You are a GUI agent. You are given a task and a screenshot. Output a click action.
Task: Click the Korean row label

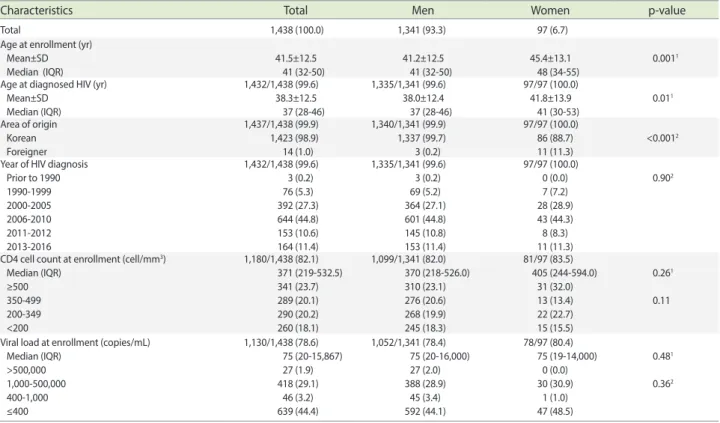(x=21, y=138)
